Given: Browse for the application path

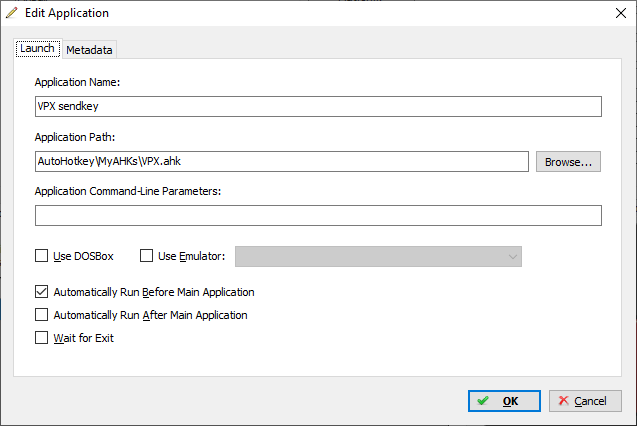Looking at the screenshot, I should tap(568, 162).
